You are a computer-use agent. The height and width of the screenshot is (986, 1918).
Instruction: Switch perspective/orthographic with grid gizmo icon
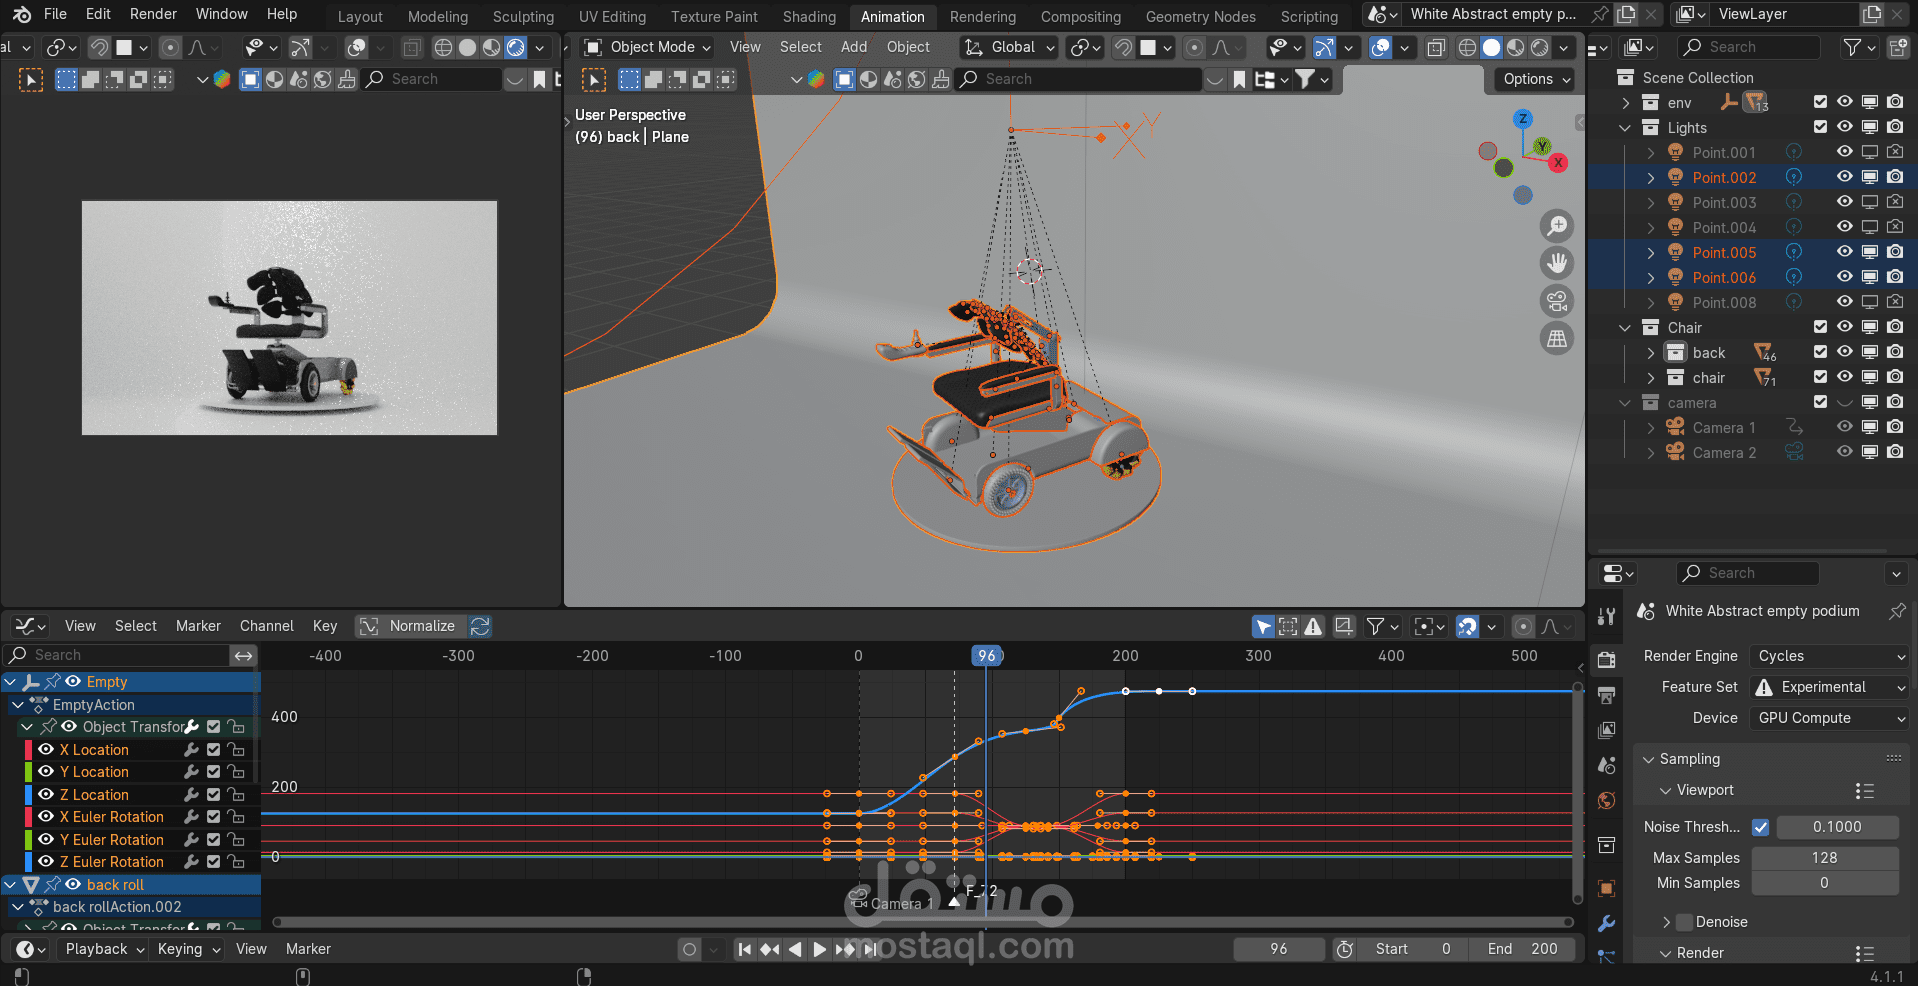point(1557,339)
